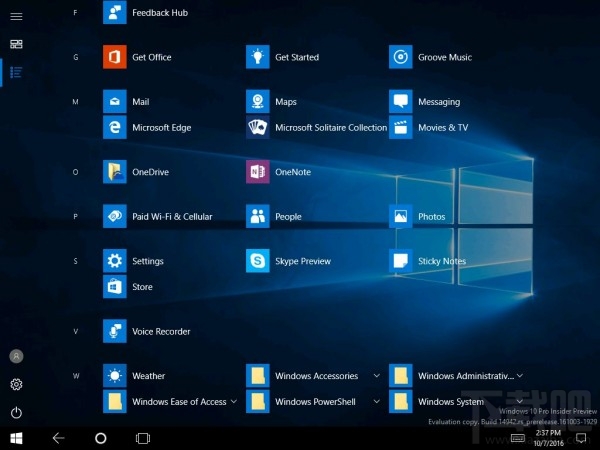Screen dimensions: 600x450
Task: Launch Get Office orange tile
Action: click(x=114, y=57)
